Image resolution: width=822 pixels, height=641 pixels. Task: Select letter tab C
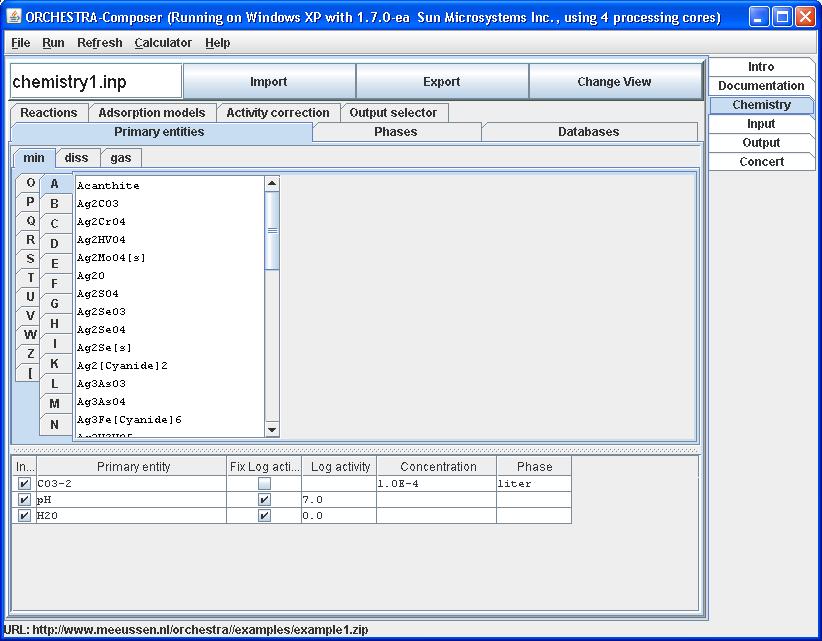[55, 224]
